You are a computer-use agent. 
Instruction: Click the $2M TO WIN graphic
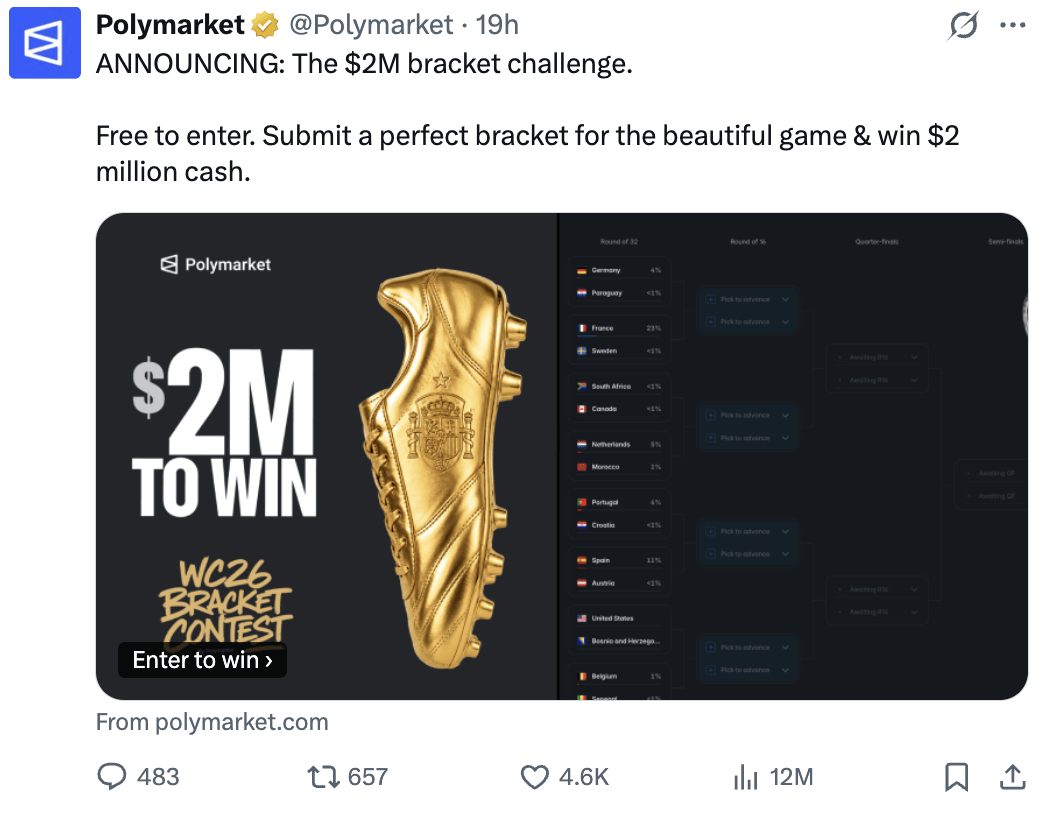224,432
